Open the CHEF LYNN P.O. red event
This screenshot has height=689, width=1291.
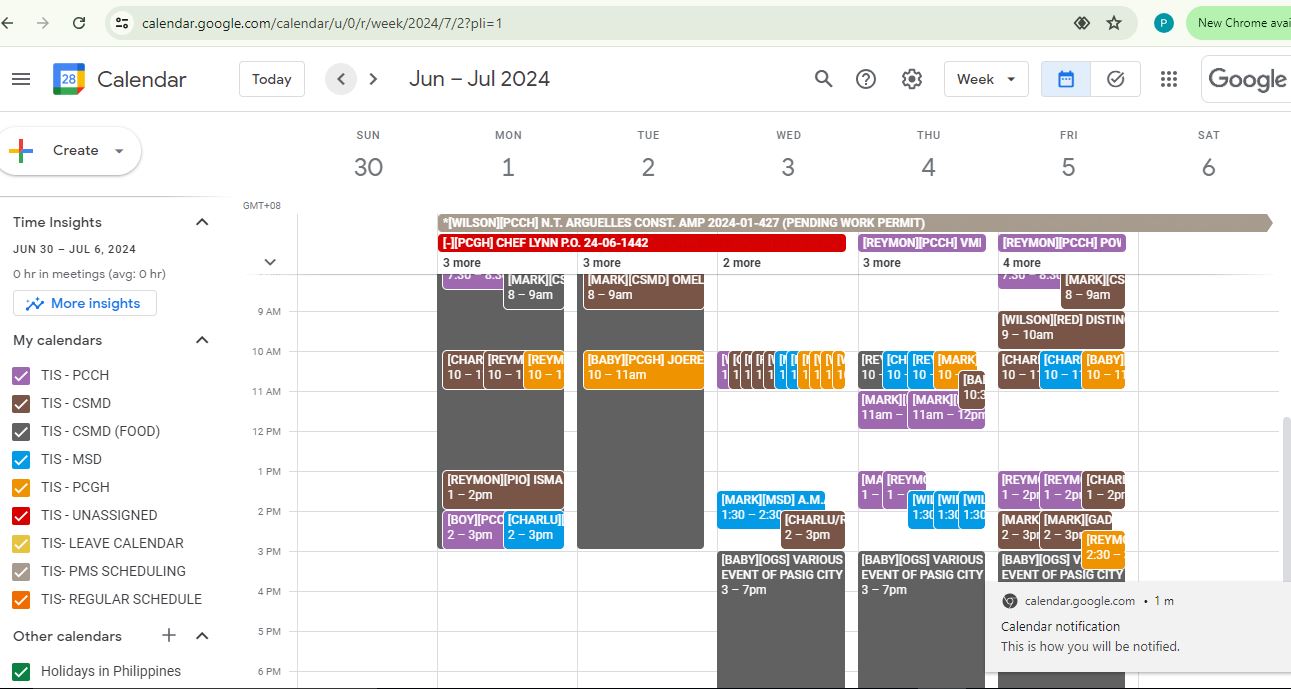tap(642, 243)
